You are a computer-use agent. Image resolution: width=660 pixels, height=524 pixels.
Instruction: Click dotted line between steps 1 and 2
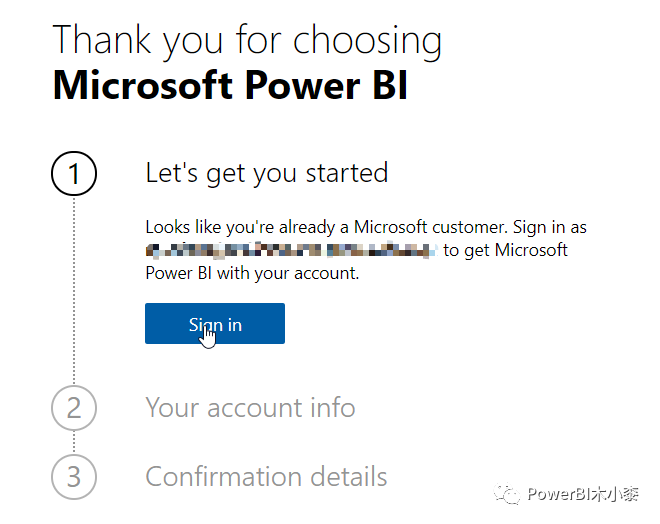[x=74, y=290]
